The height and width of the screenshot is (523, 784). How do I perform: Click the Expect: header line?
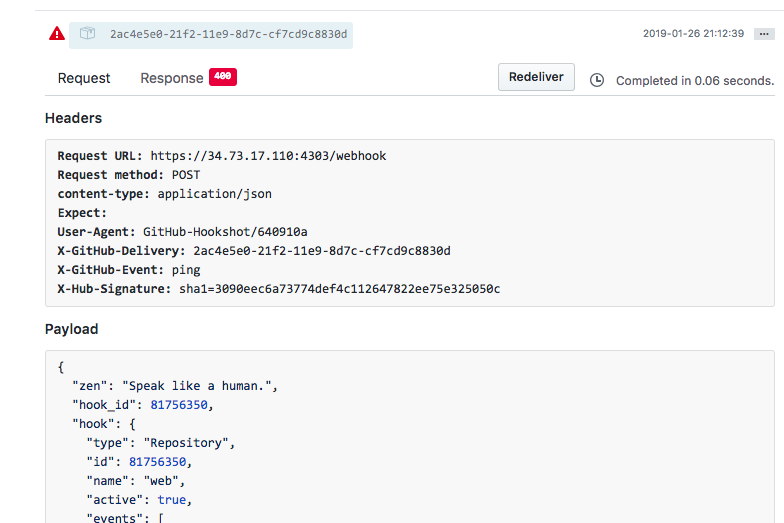tap(82, 213)
